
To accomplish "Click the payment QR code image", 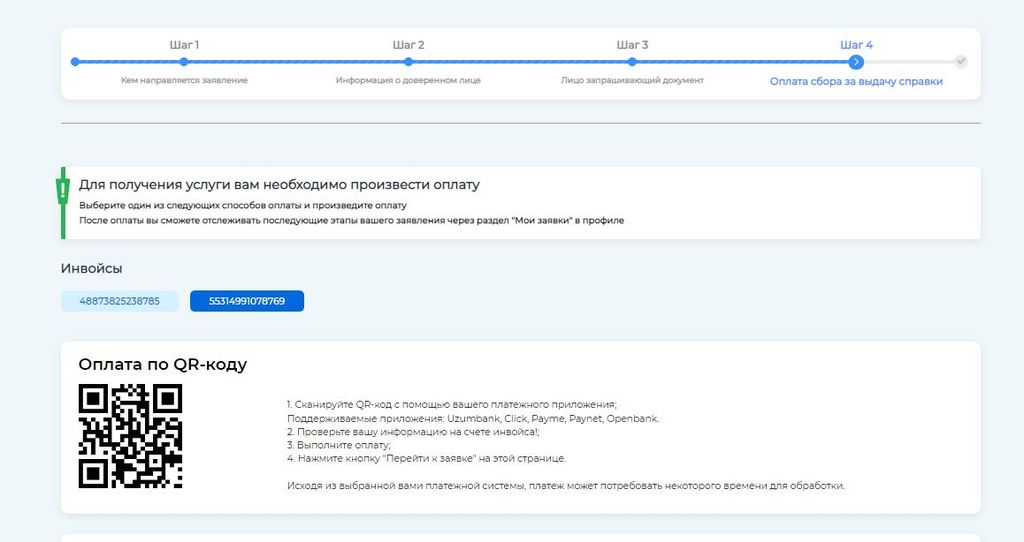I will pyautogui.click(x=130, y=436).
